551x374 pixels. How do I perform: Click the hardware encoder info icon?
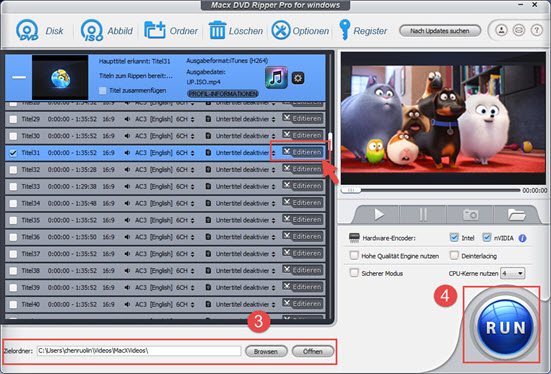523,238
